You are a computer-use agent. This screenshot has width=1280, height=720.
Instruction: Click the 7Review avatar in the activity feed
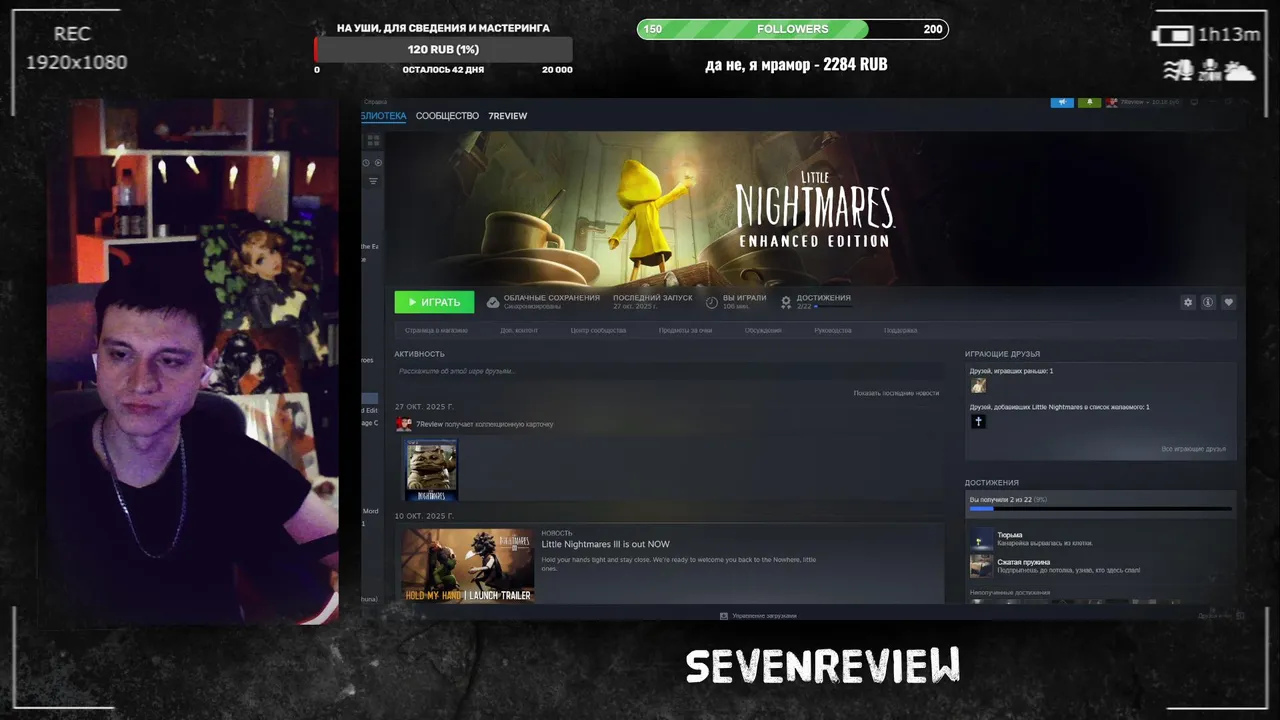point(404,424)
